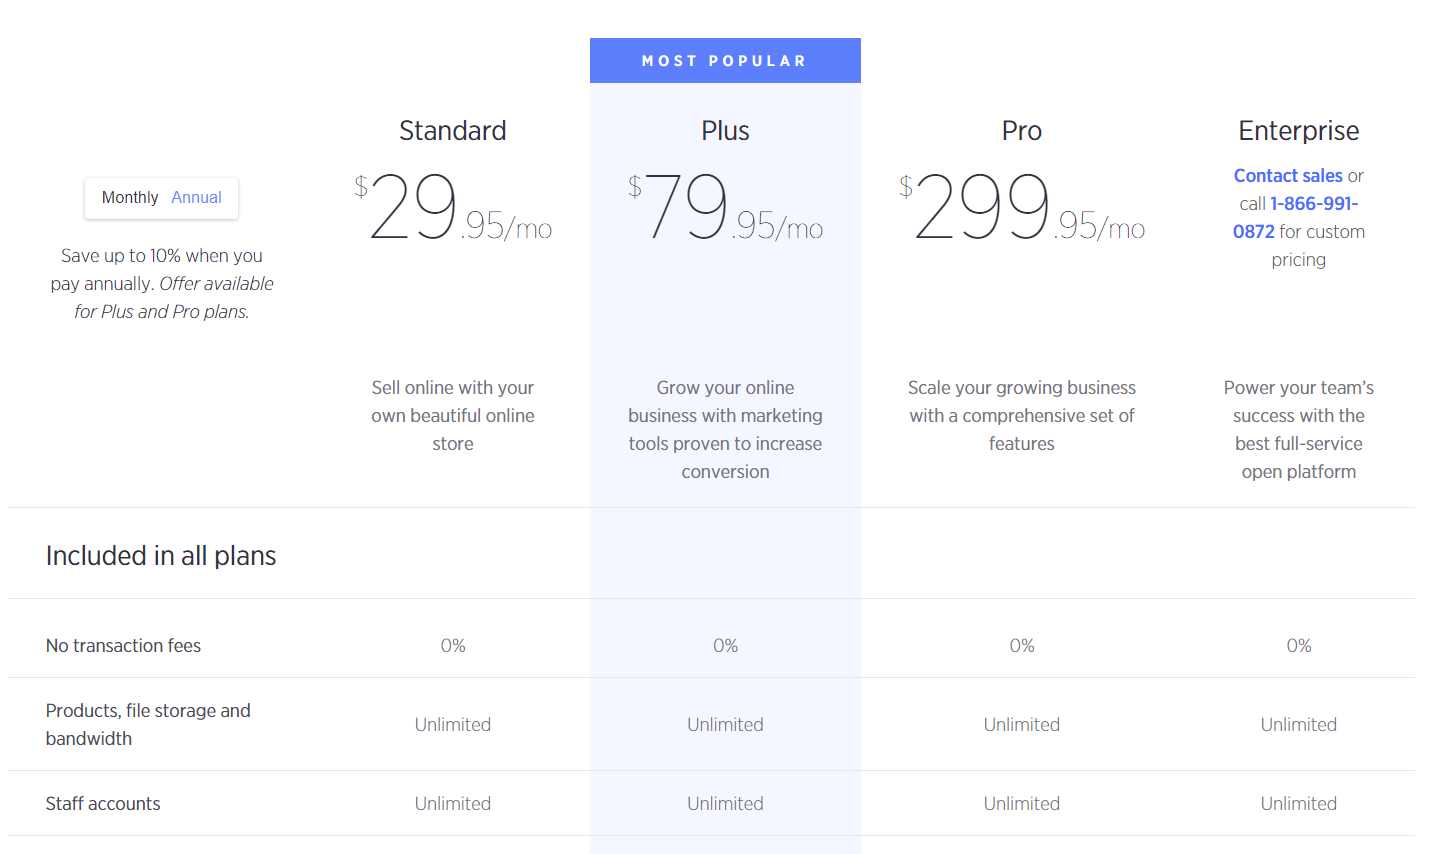Select the Enterprise plan heading
1436x854 pixels.
click(x=1298, y=131)
